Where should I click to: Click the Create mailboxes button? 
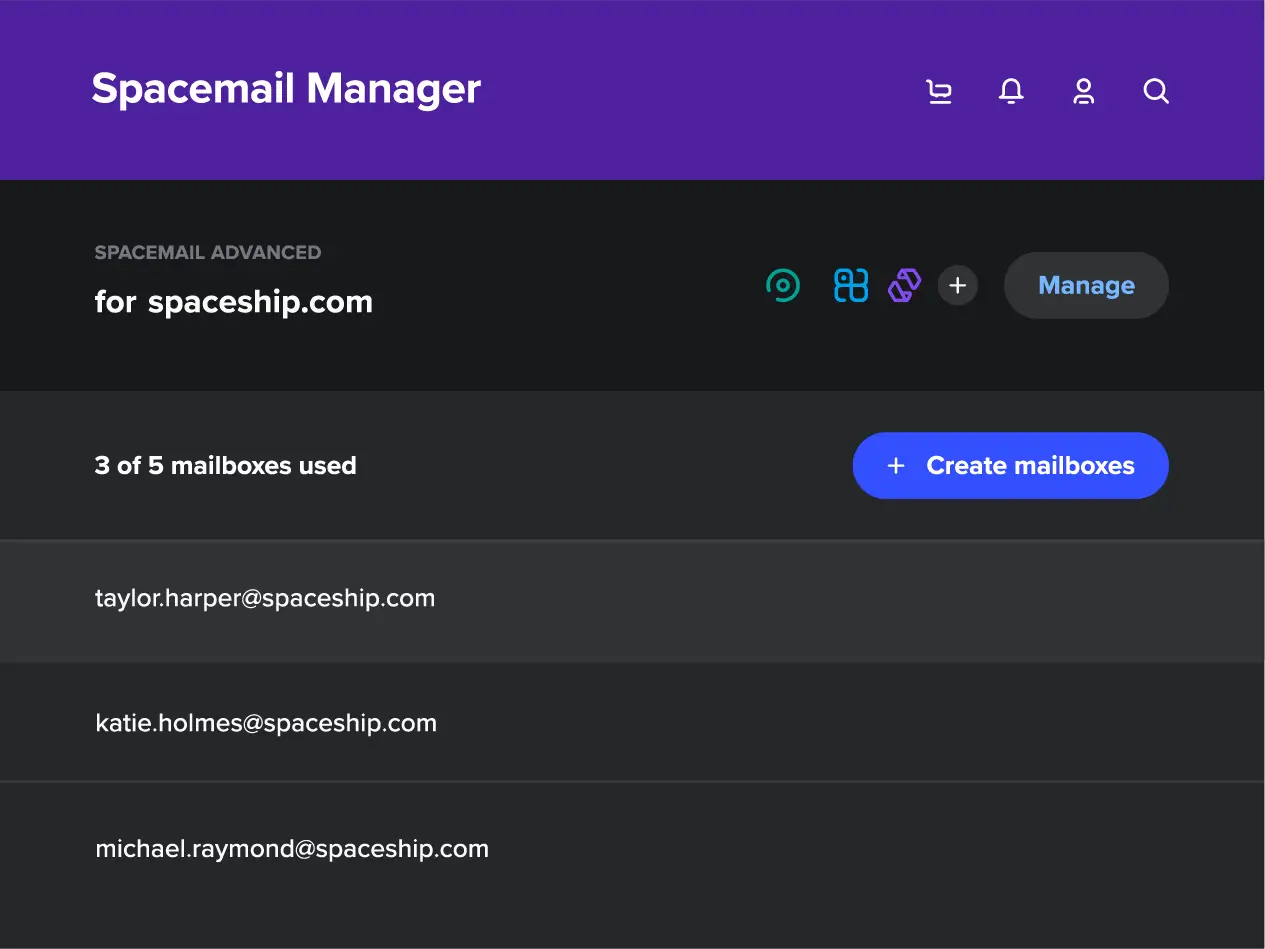(x=1010, y=465)
